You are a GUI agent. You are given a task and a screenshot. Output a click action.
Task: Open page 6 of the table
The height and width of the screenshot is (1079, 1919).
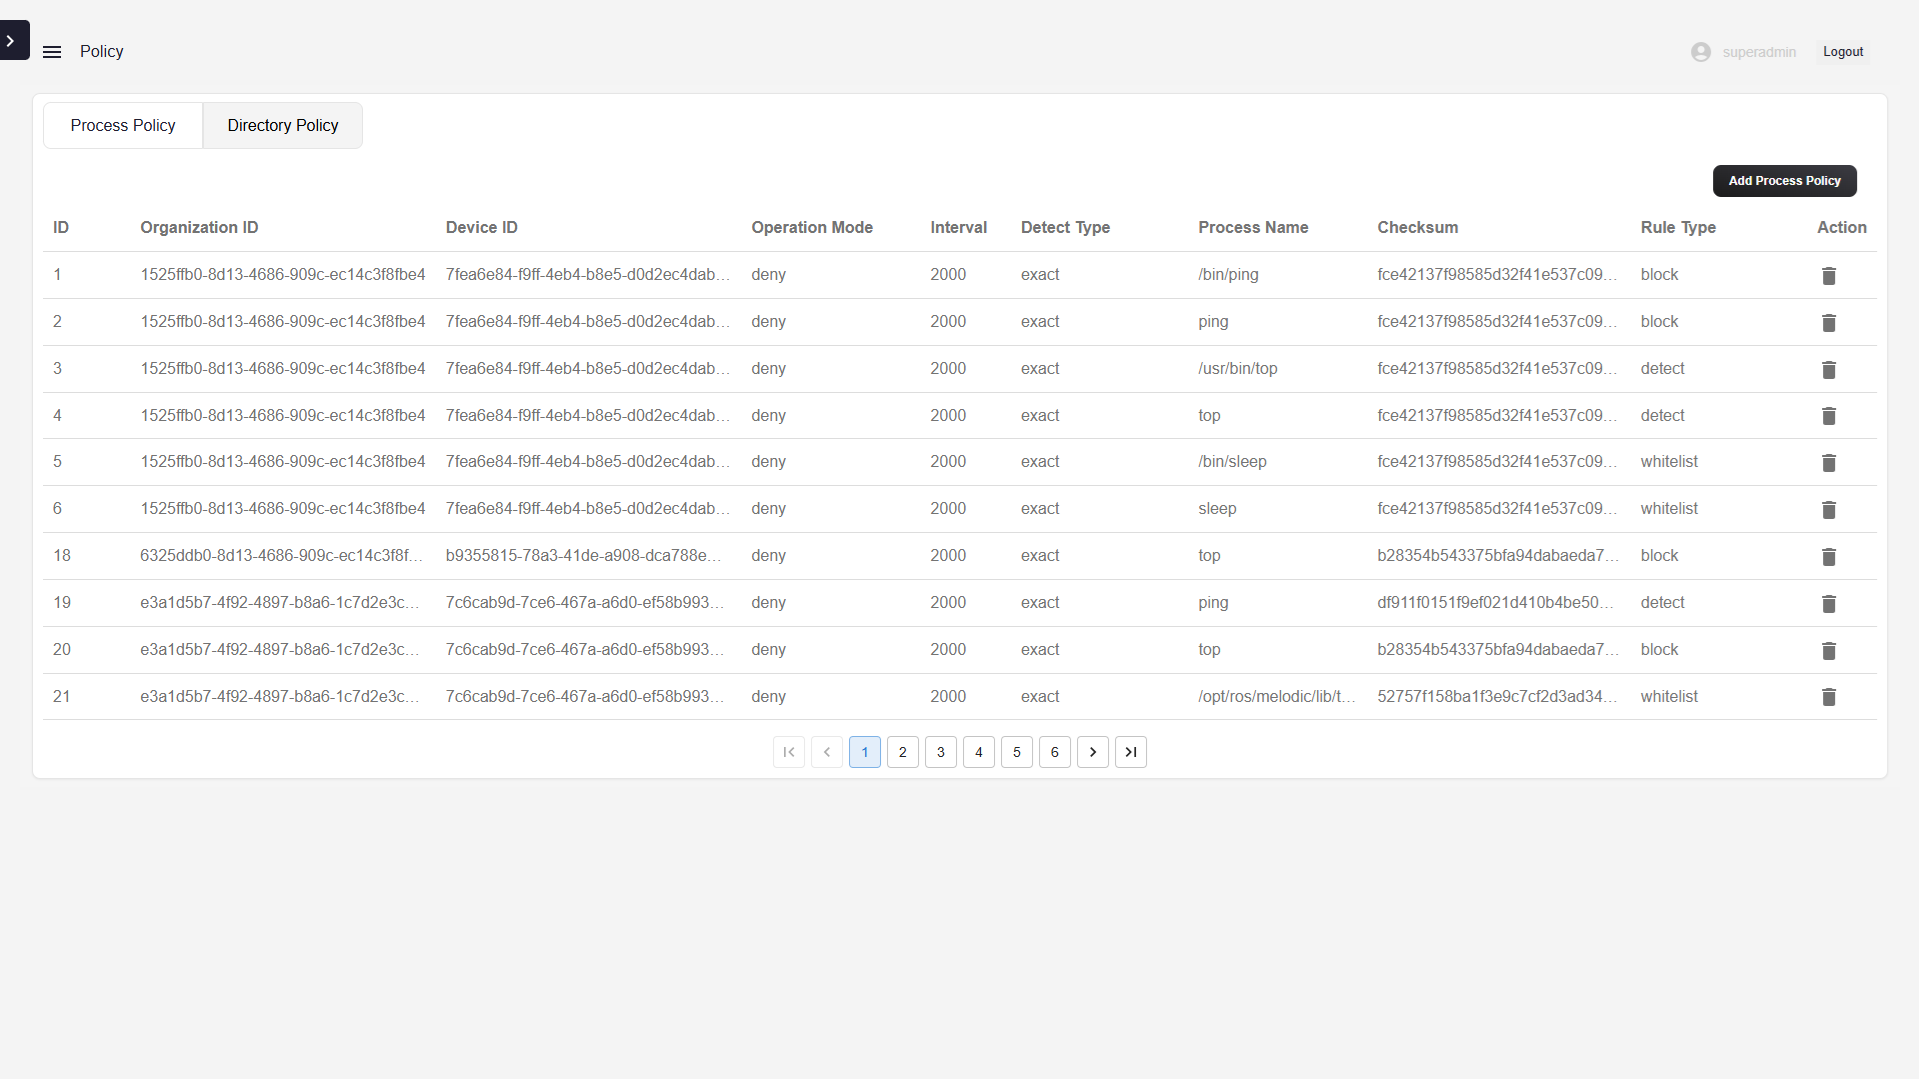pyautogui.click(x=1054, y=752)
